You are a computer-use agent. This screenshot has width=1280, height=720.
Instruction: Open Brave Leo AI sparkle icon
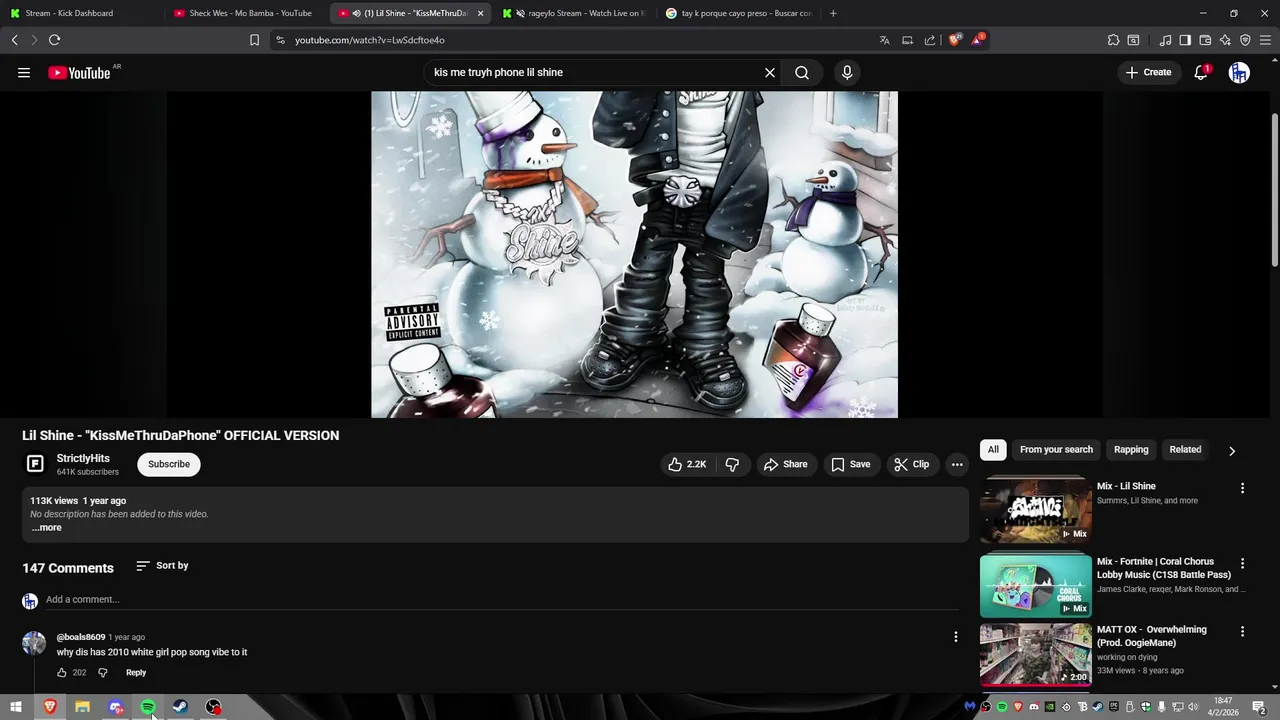[x=1225, y=40]
